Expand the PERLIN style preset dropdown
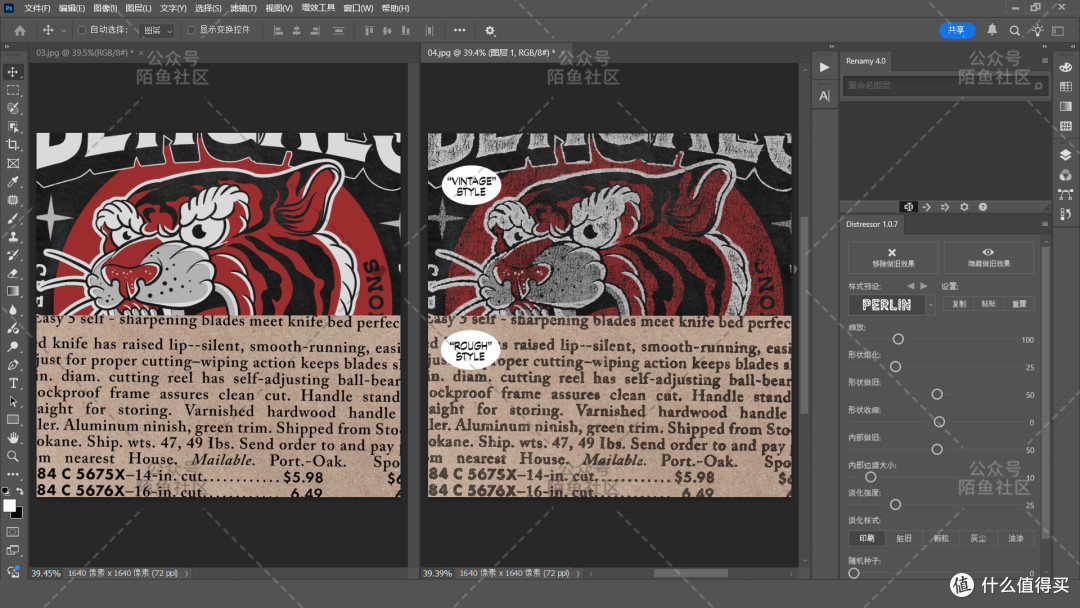Viewport: 1080px width, 608px height. [931, 304]
